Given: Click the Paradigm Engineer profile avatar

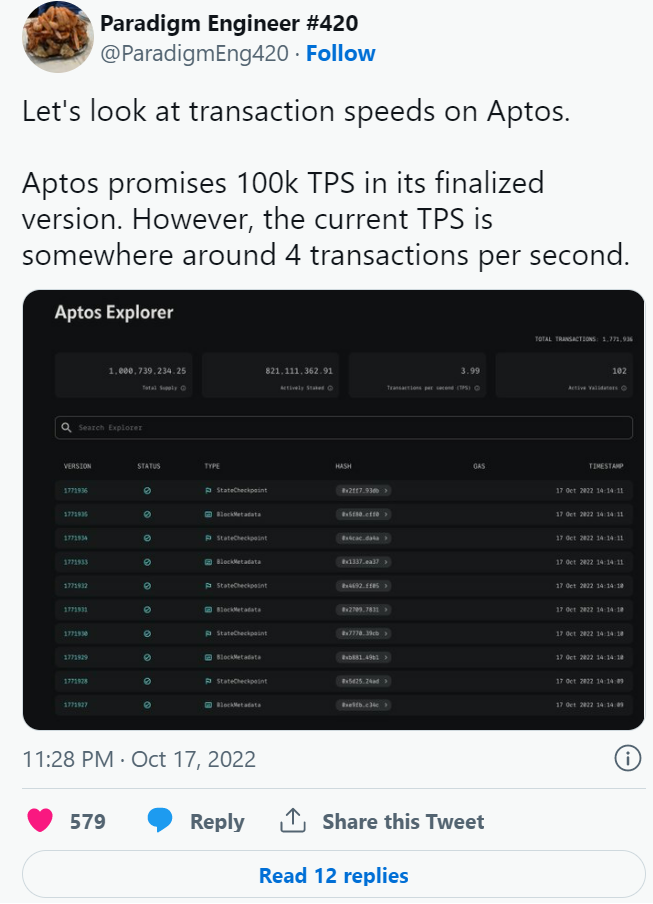Looking at the screenshot, I should tap(58, 37).
